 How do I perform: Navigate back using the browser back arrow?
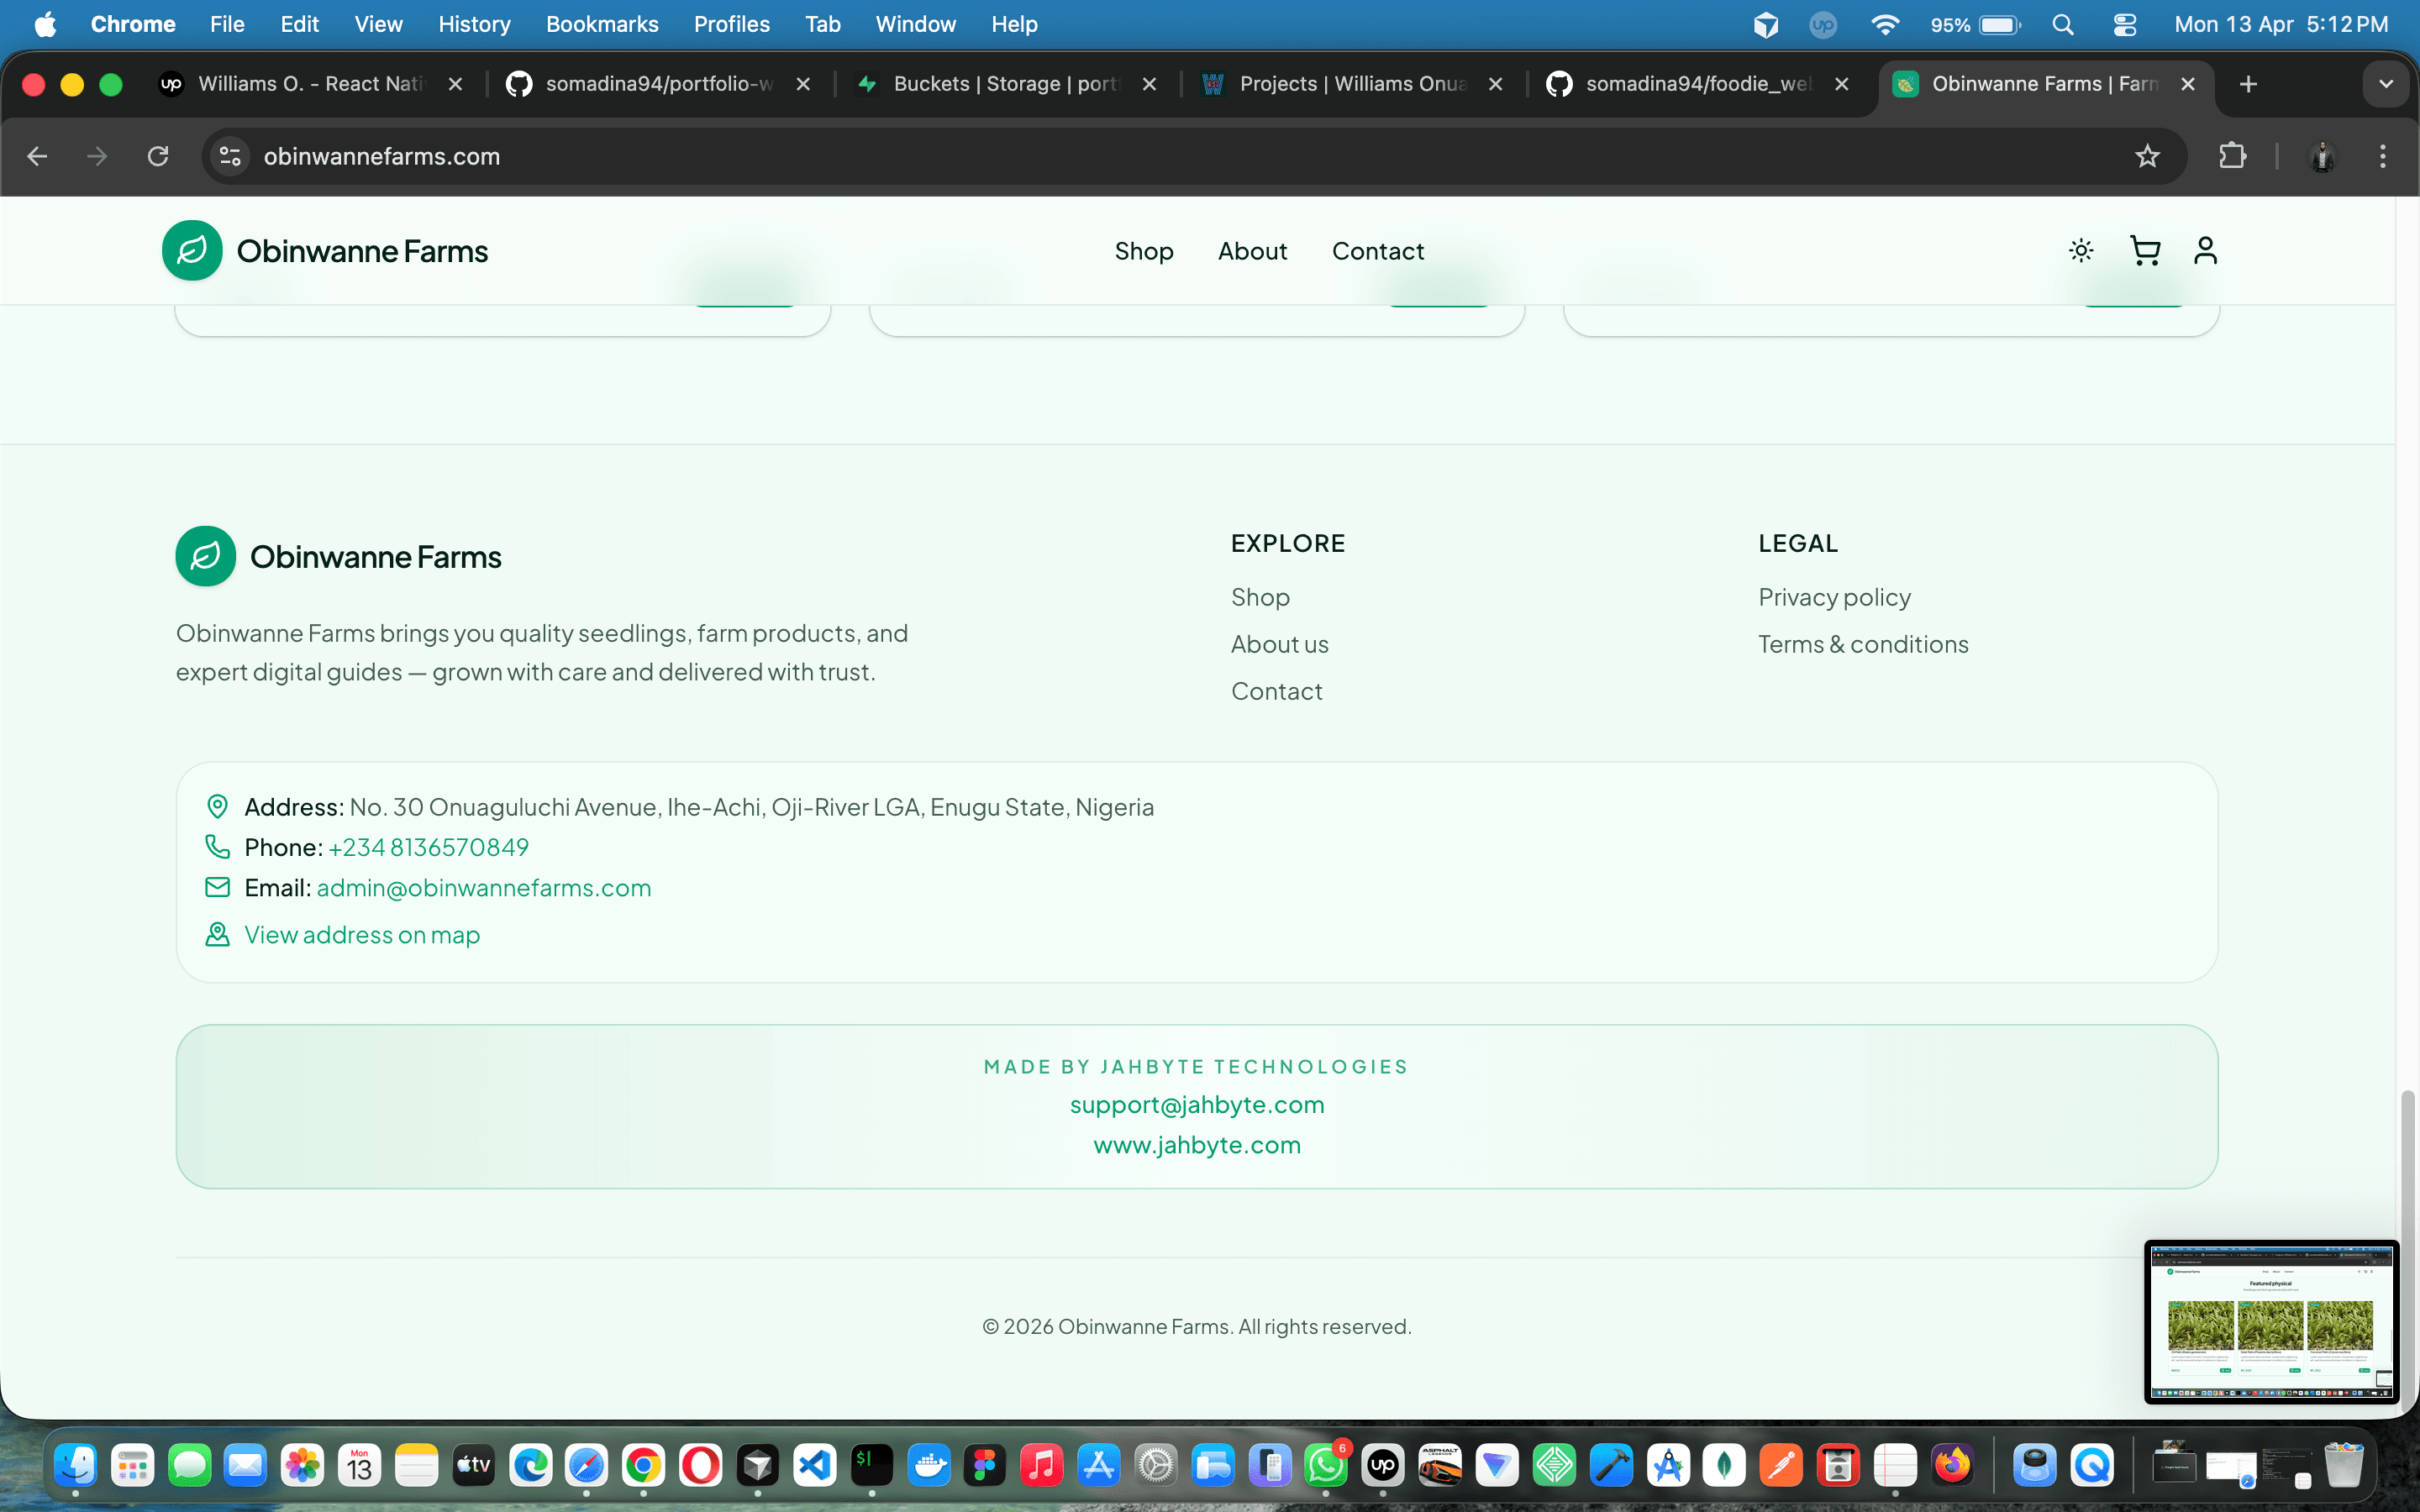point(37,156)
